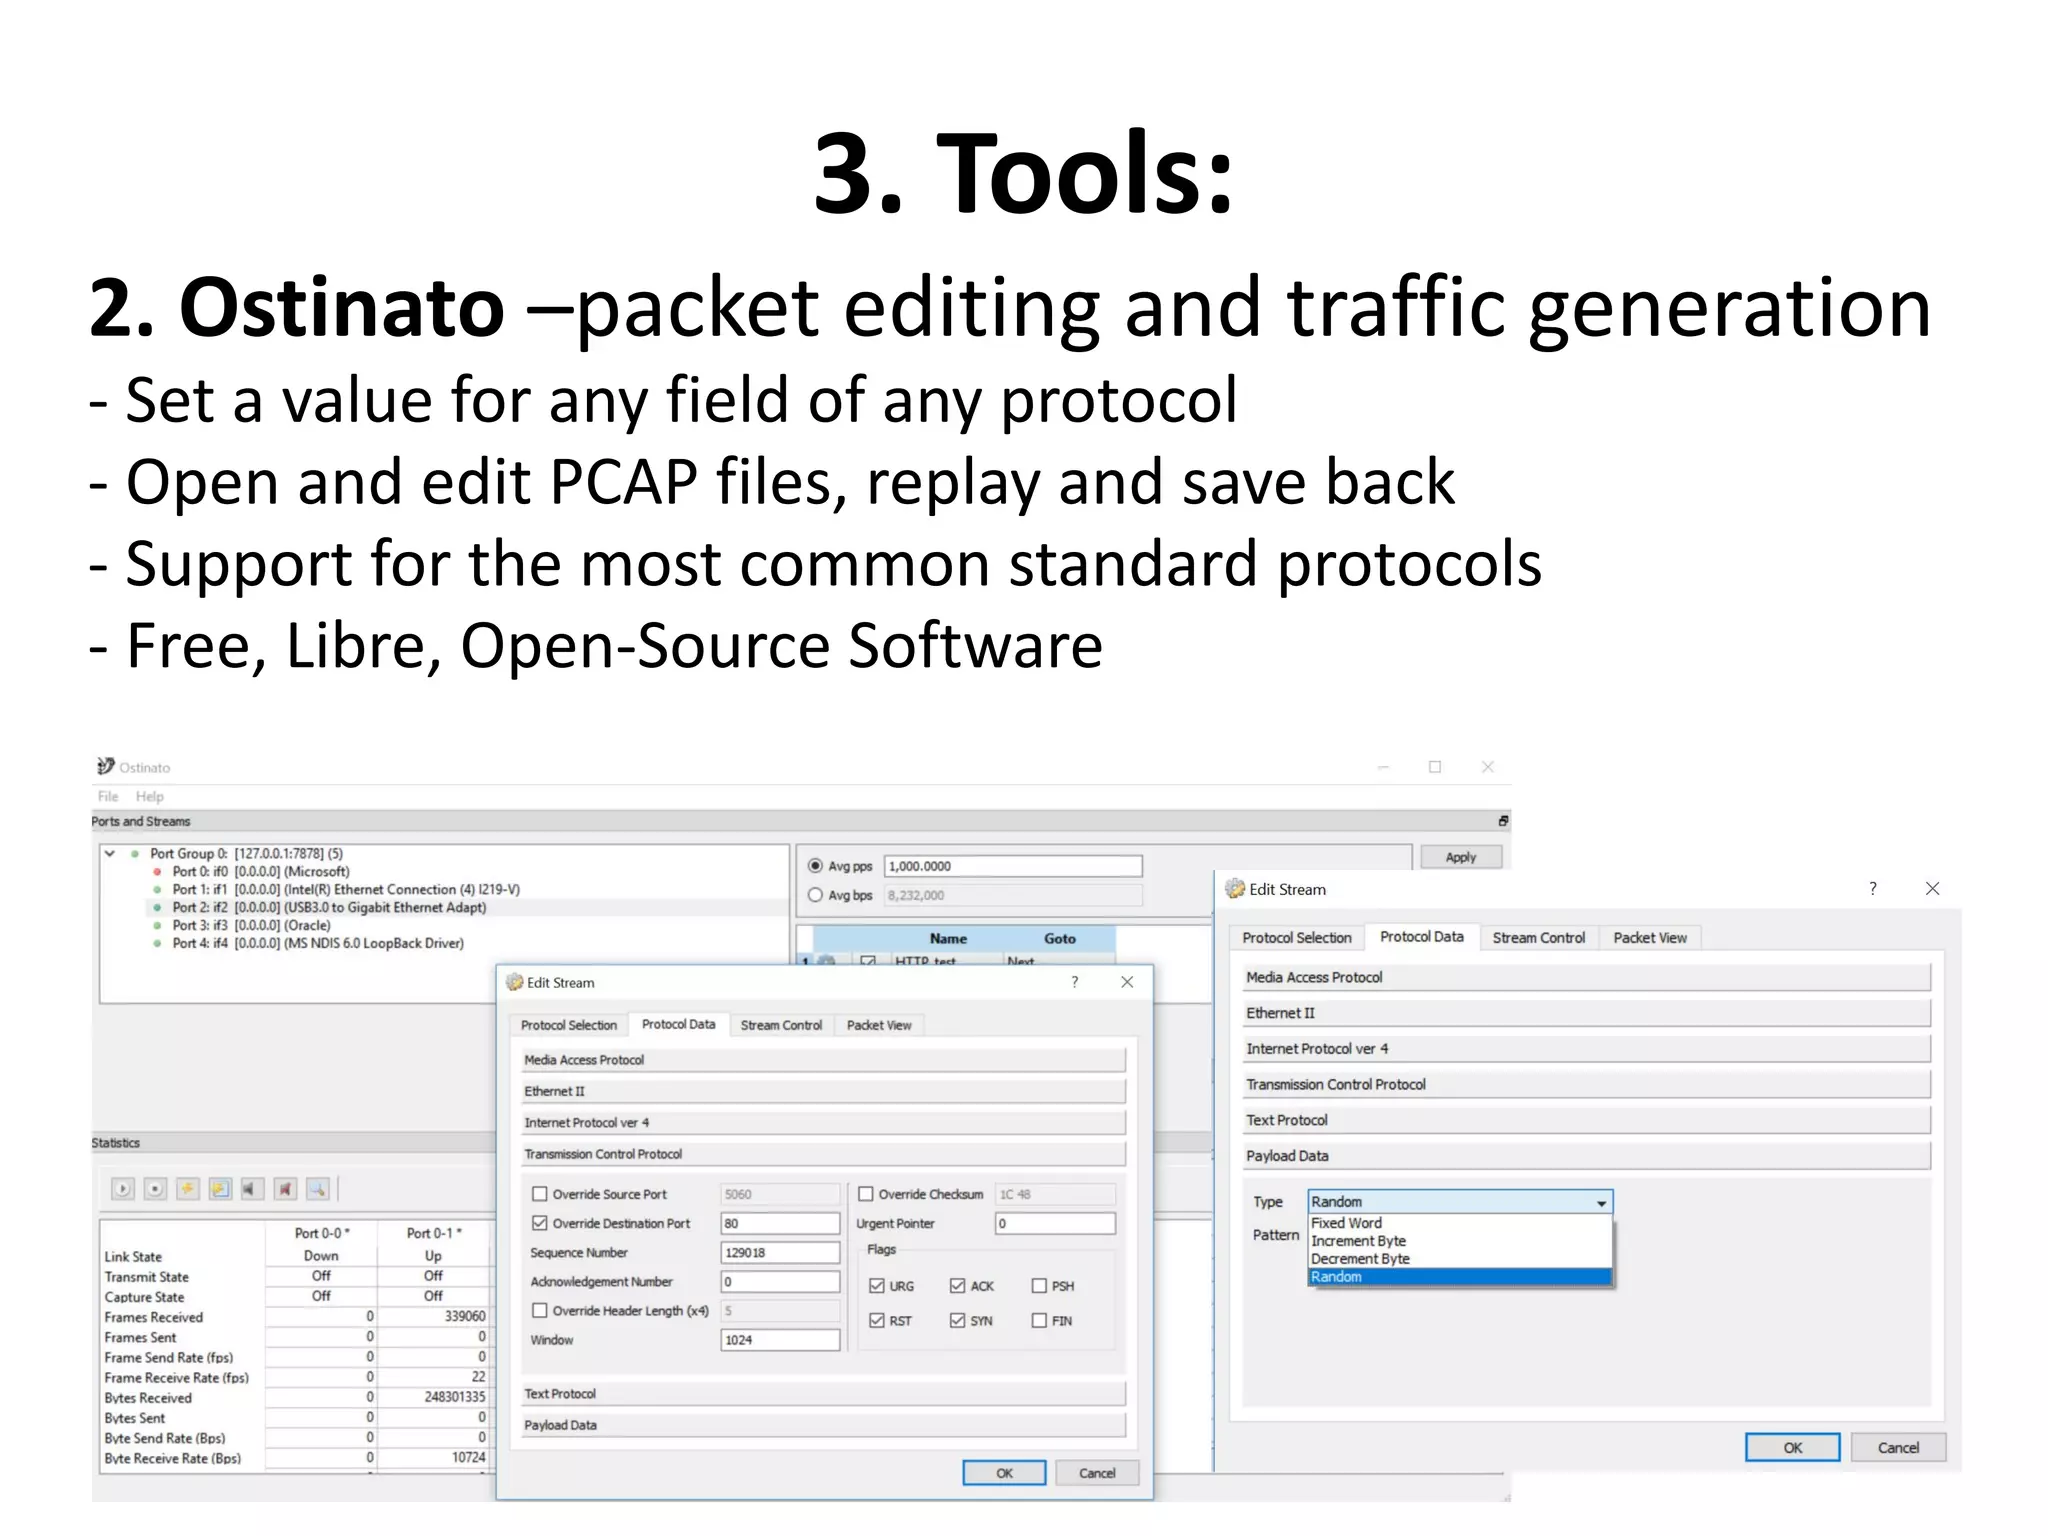Open the Help menu
The width and height of the screenshot is (2048, 1536).
coord(150,796)
